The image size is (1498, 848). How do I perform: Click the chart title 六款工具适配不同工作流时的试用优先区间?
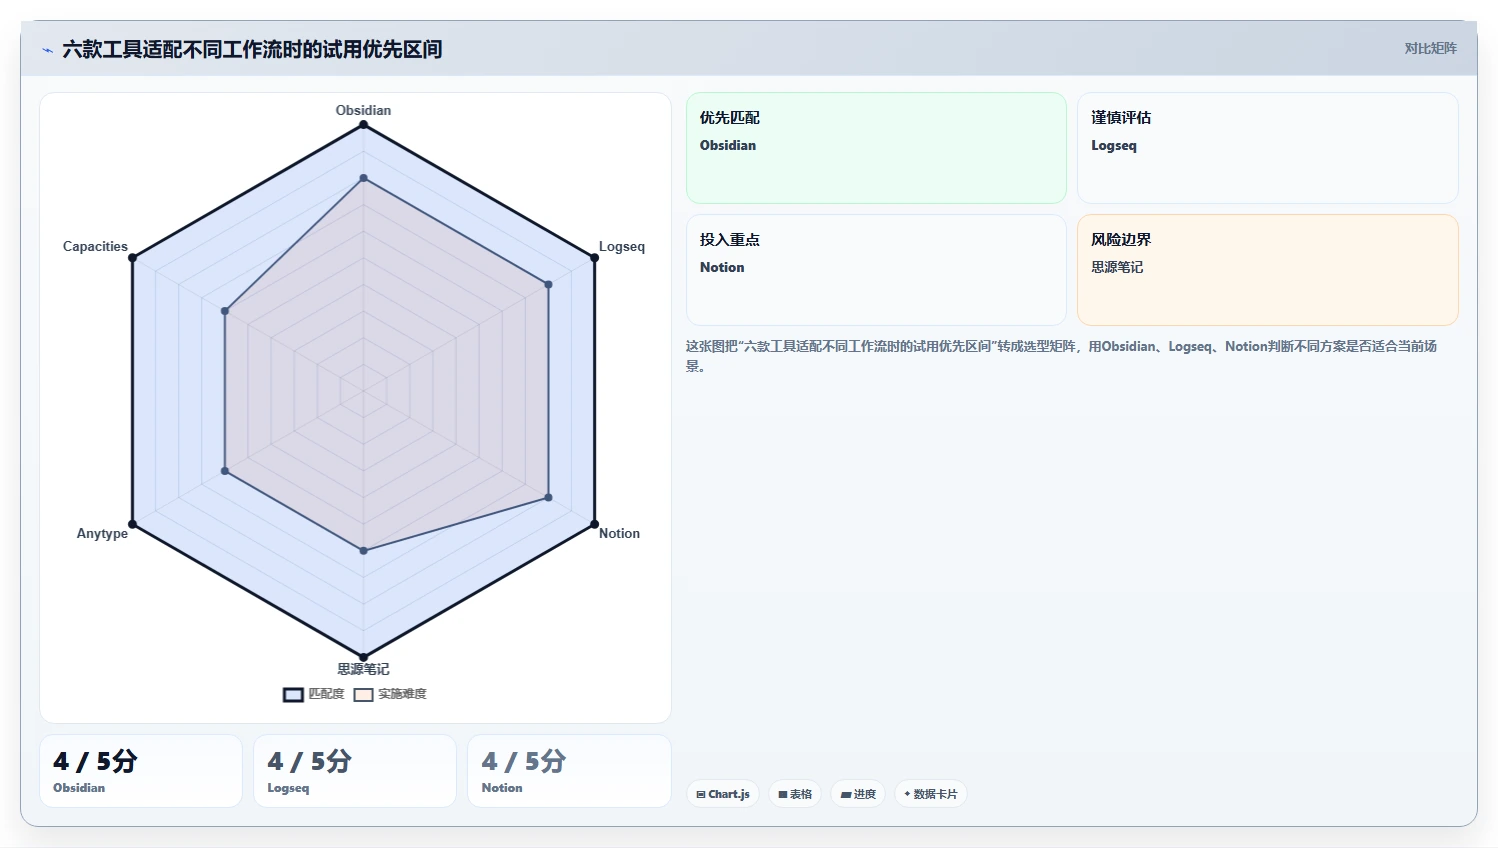[x=252, y=49]
